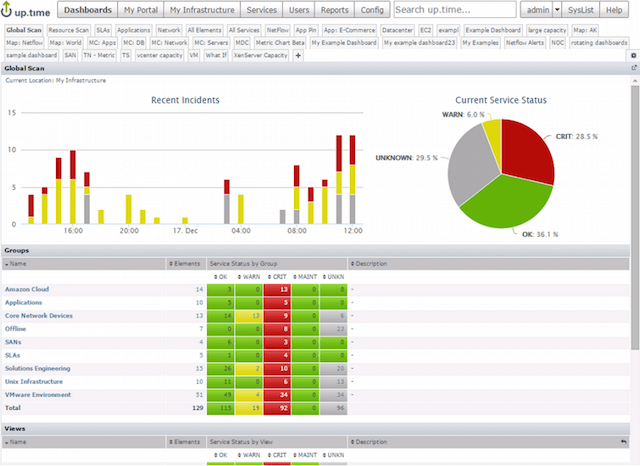Switch to the Resource Scan tab

pyautogui.click(x=69, y=30)
